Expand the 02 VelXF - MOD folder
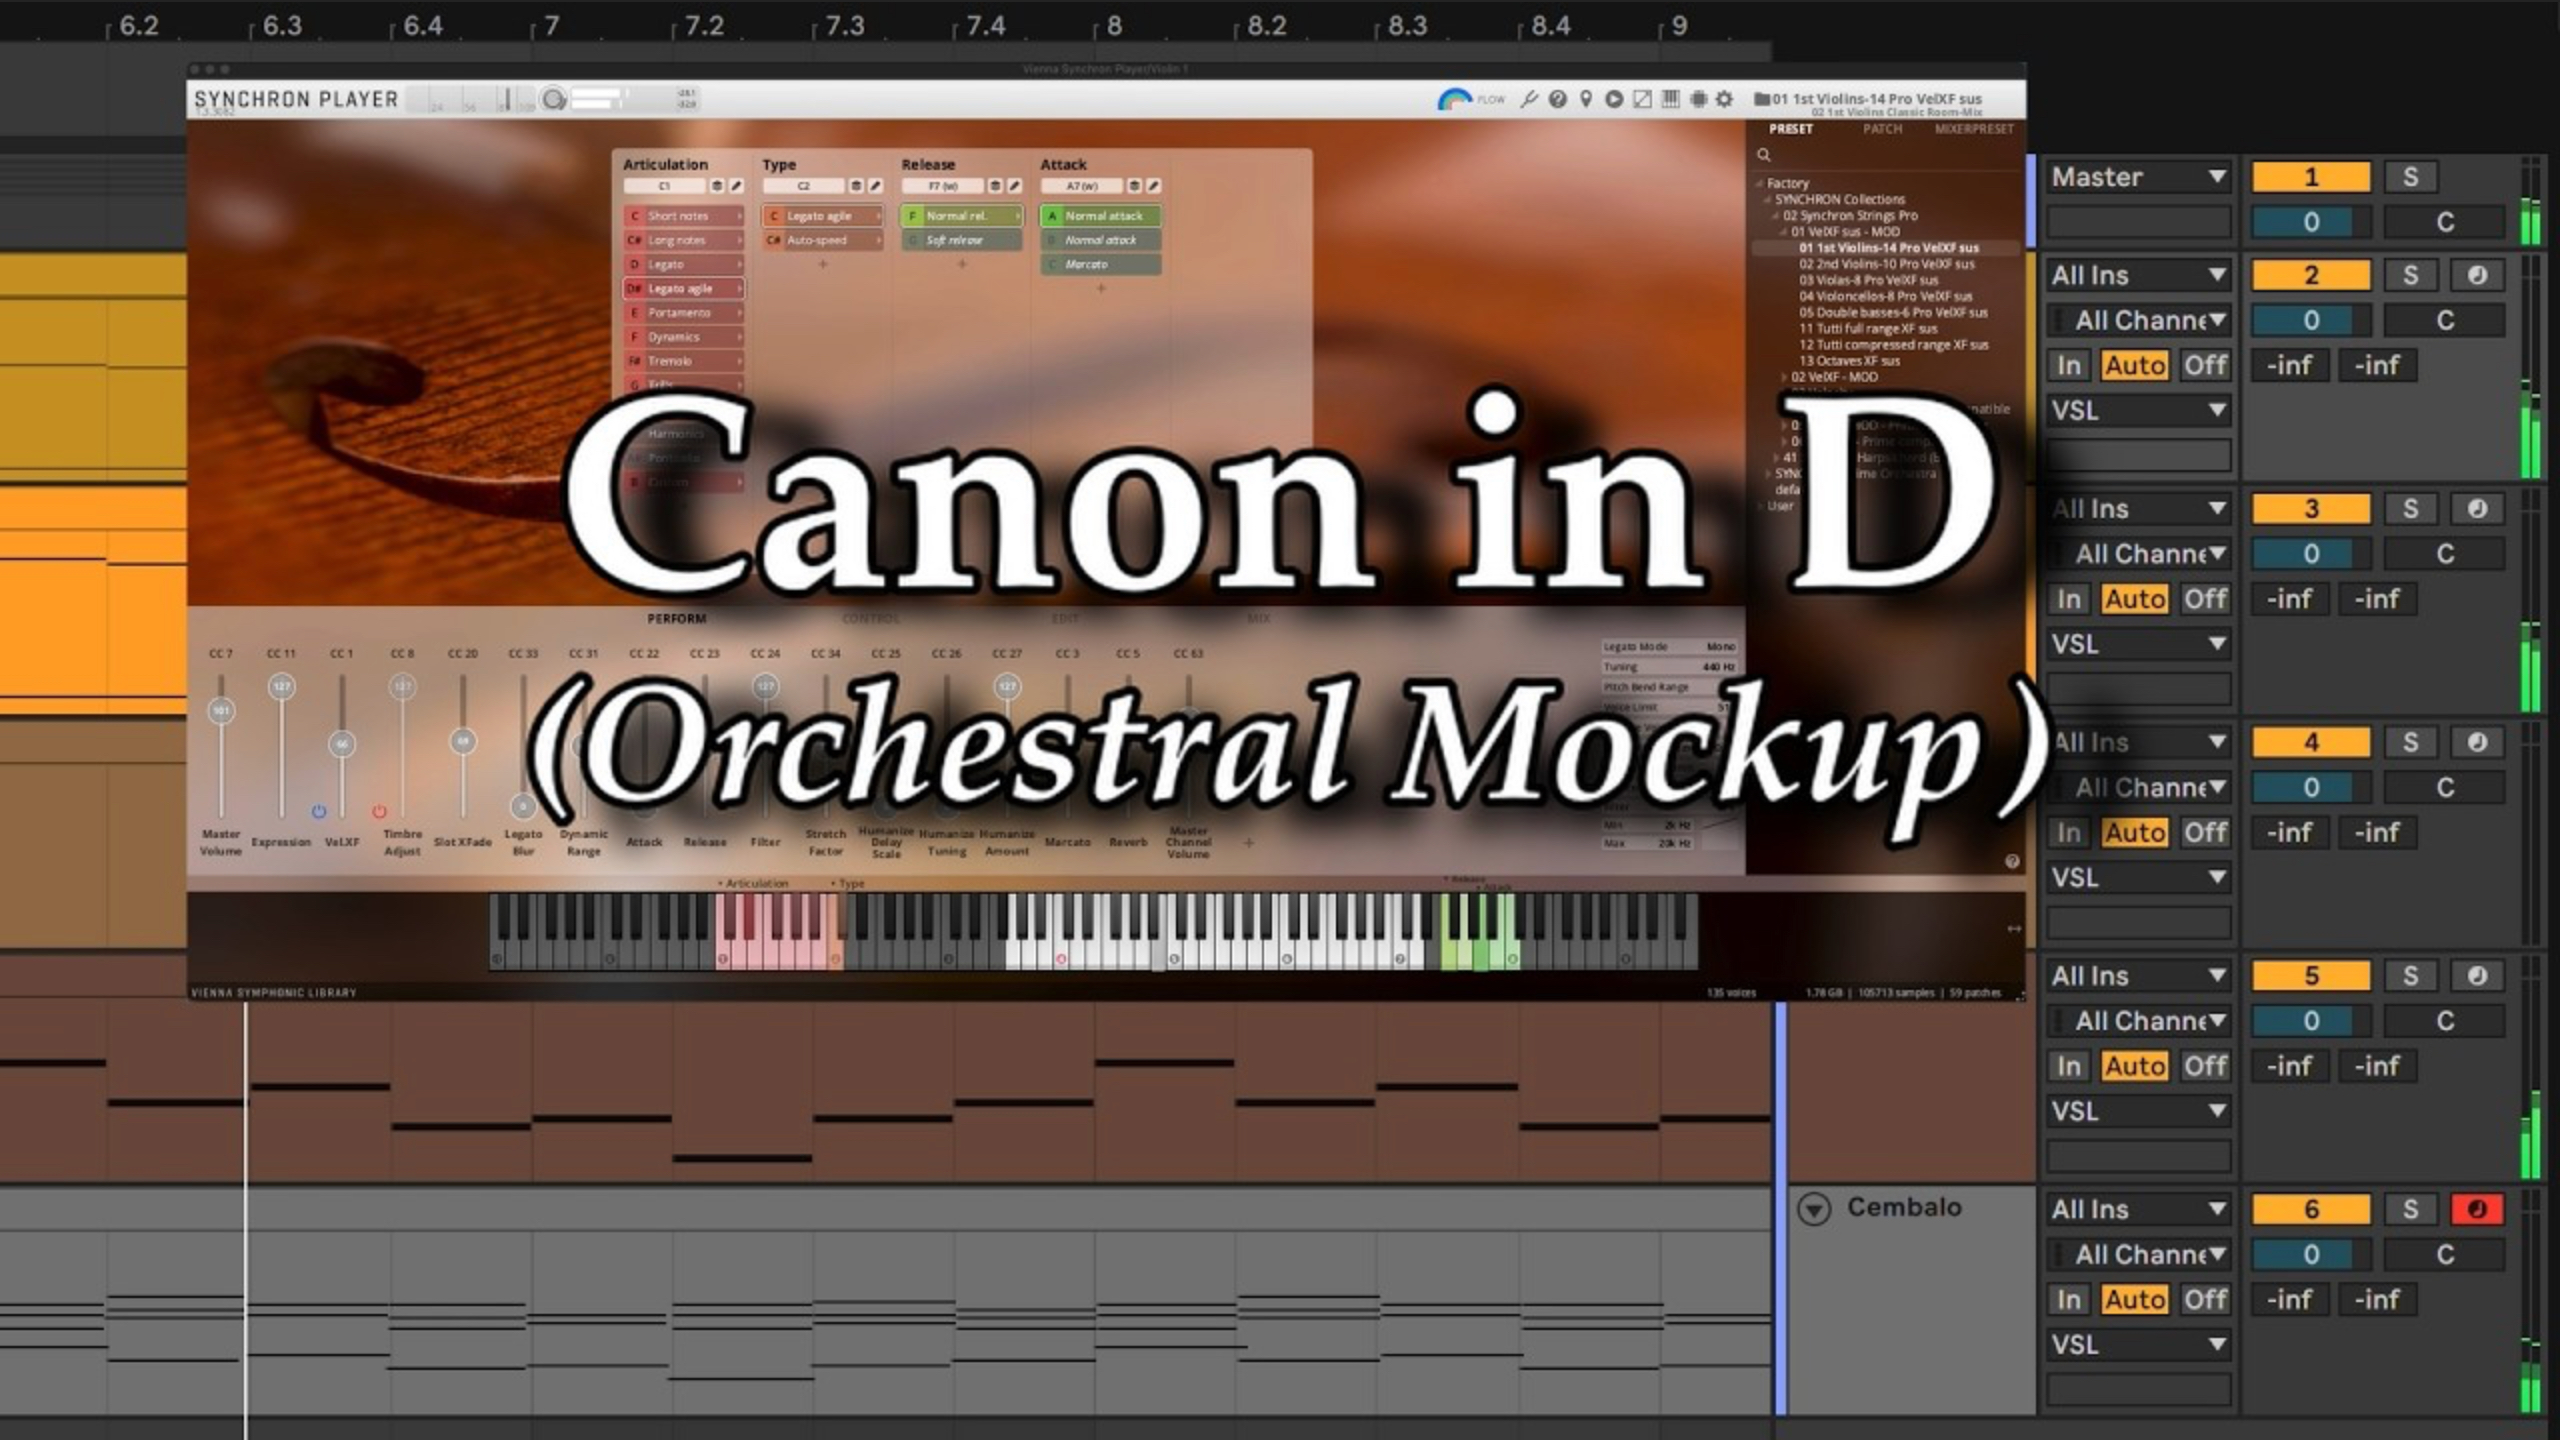Viewport: 2560px width, 1440px height. 1784,377
